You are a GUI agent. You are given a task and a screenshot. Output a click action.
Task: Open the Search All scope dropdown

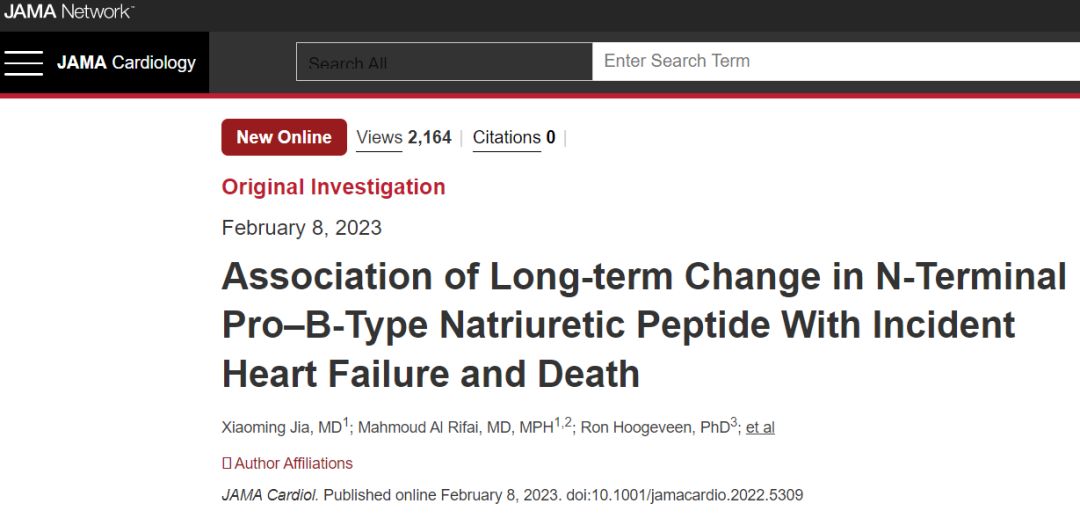point(444,61)
